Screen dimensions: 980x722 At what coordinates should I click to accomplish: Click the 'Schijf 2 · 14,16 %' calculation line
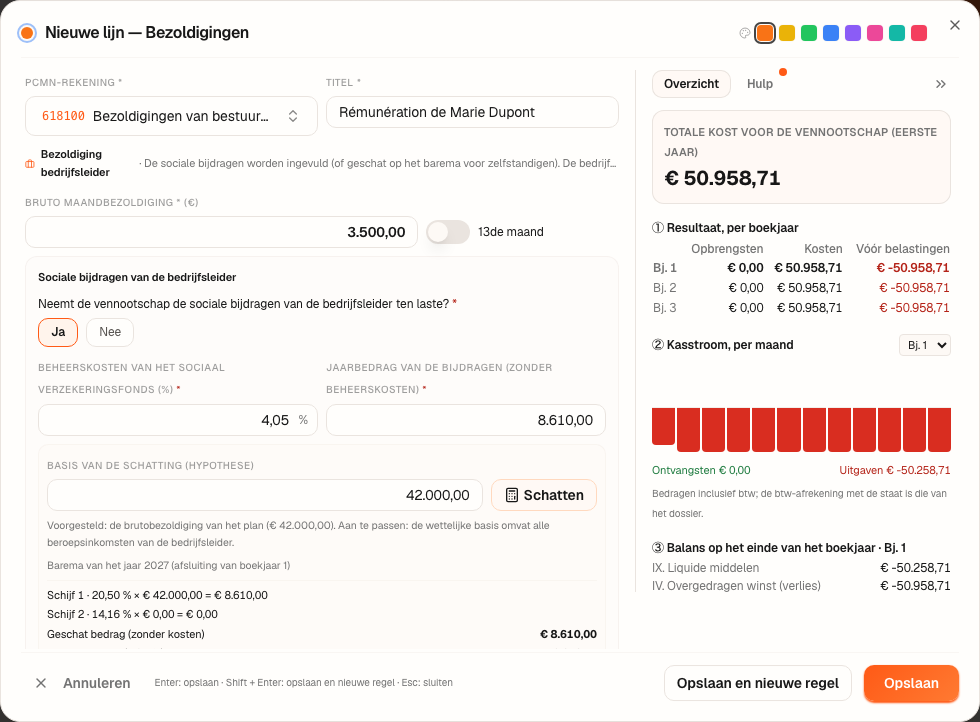(132, 614)
